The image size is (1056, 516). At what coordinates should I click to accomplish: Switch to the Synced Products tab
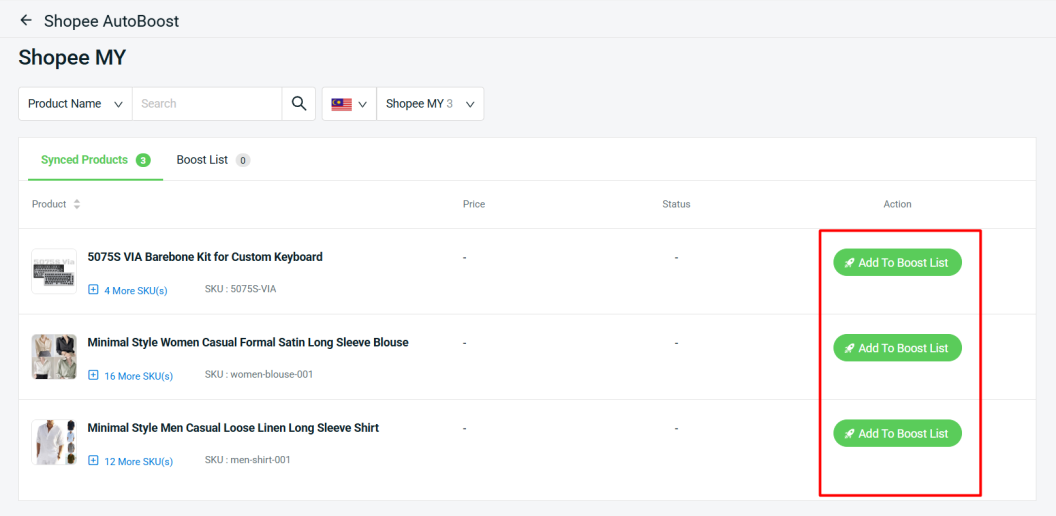tap(95, 160)
